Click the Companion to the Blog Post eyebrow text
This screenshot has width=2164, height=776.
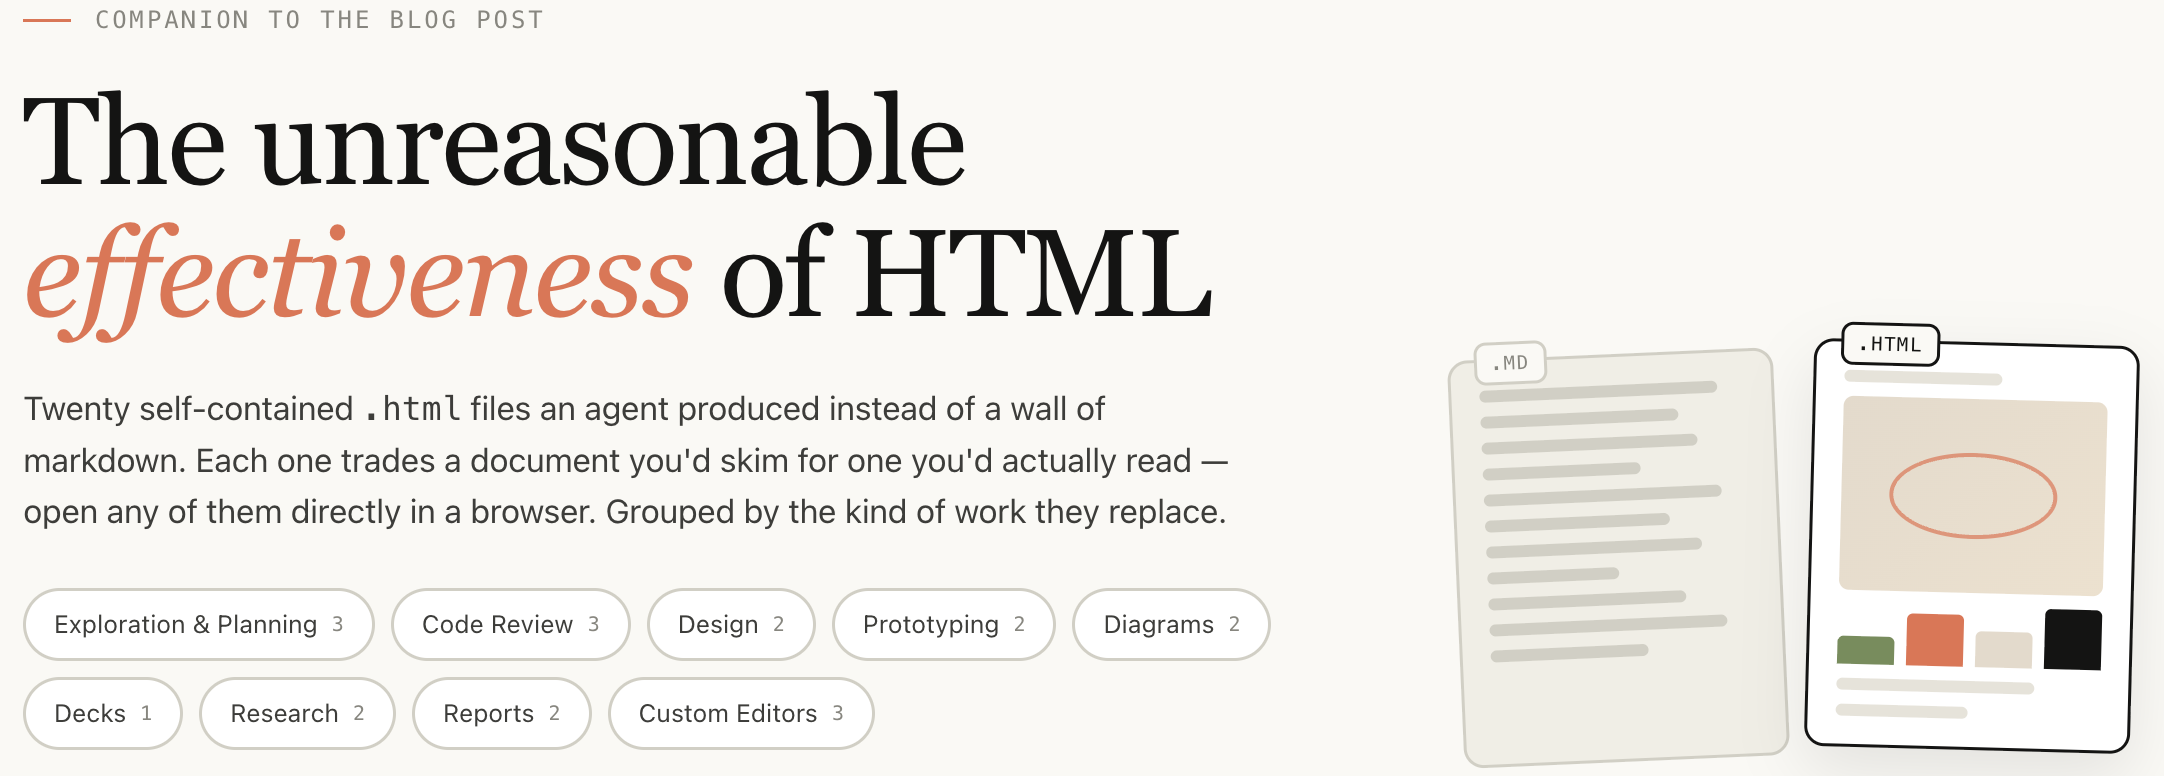tap(319, 20)
